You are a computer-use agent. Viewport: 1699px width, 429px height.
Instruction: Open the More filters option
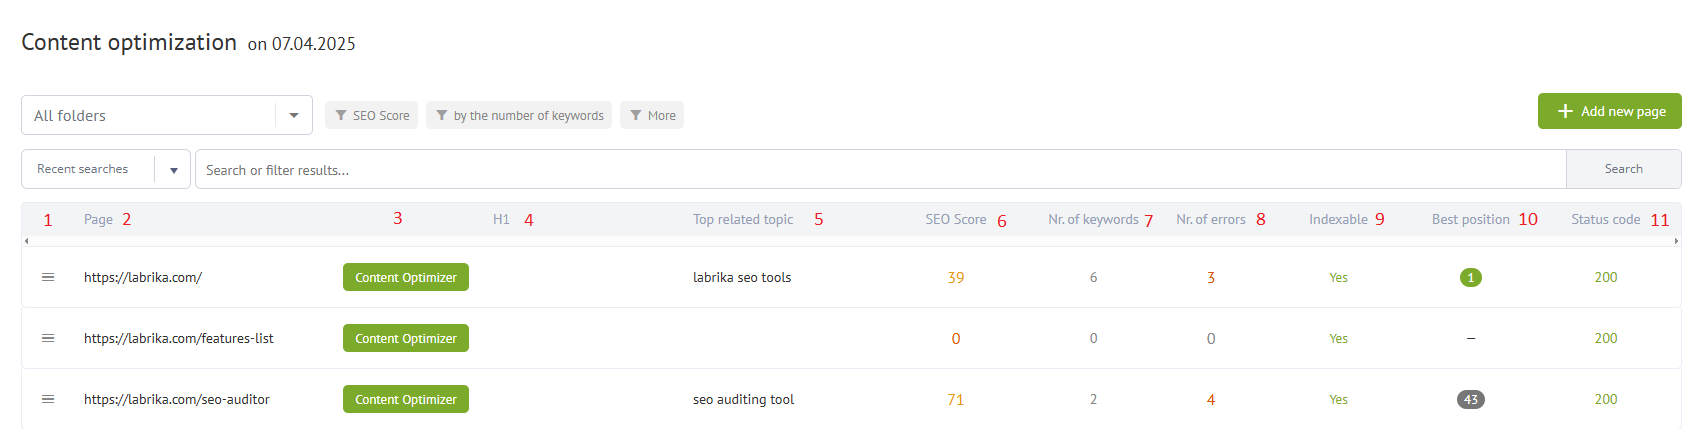click(652, 115)
